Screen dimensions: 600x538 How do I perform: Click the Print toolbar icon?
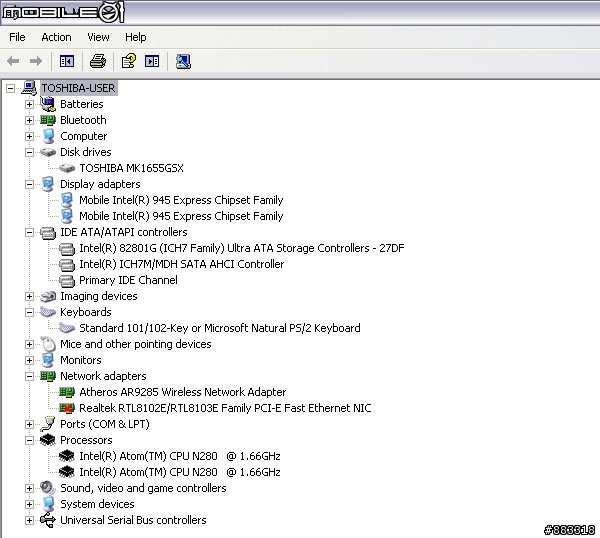(98, 61)
